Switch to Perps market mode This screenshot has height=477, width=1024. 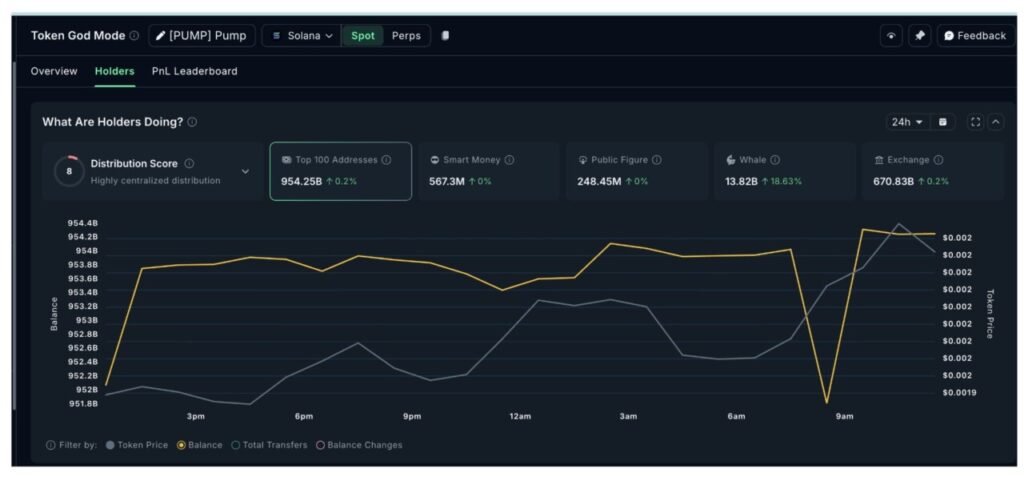406,36
